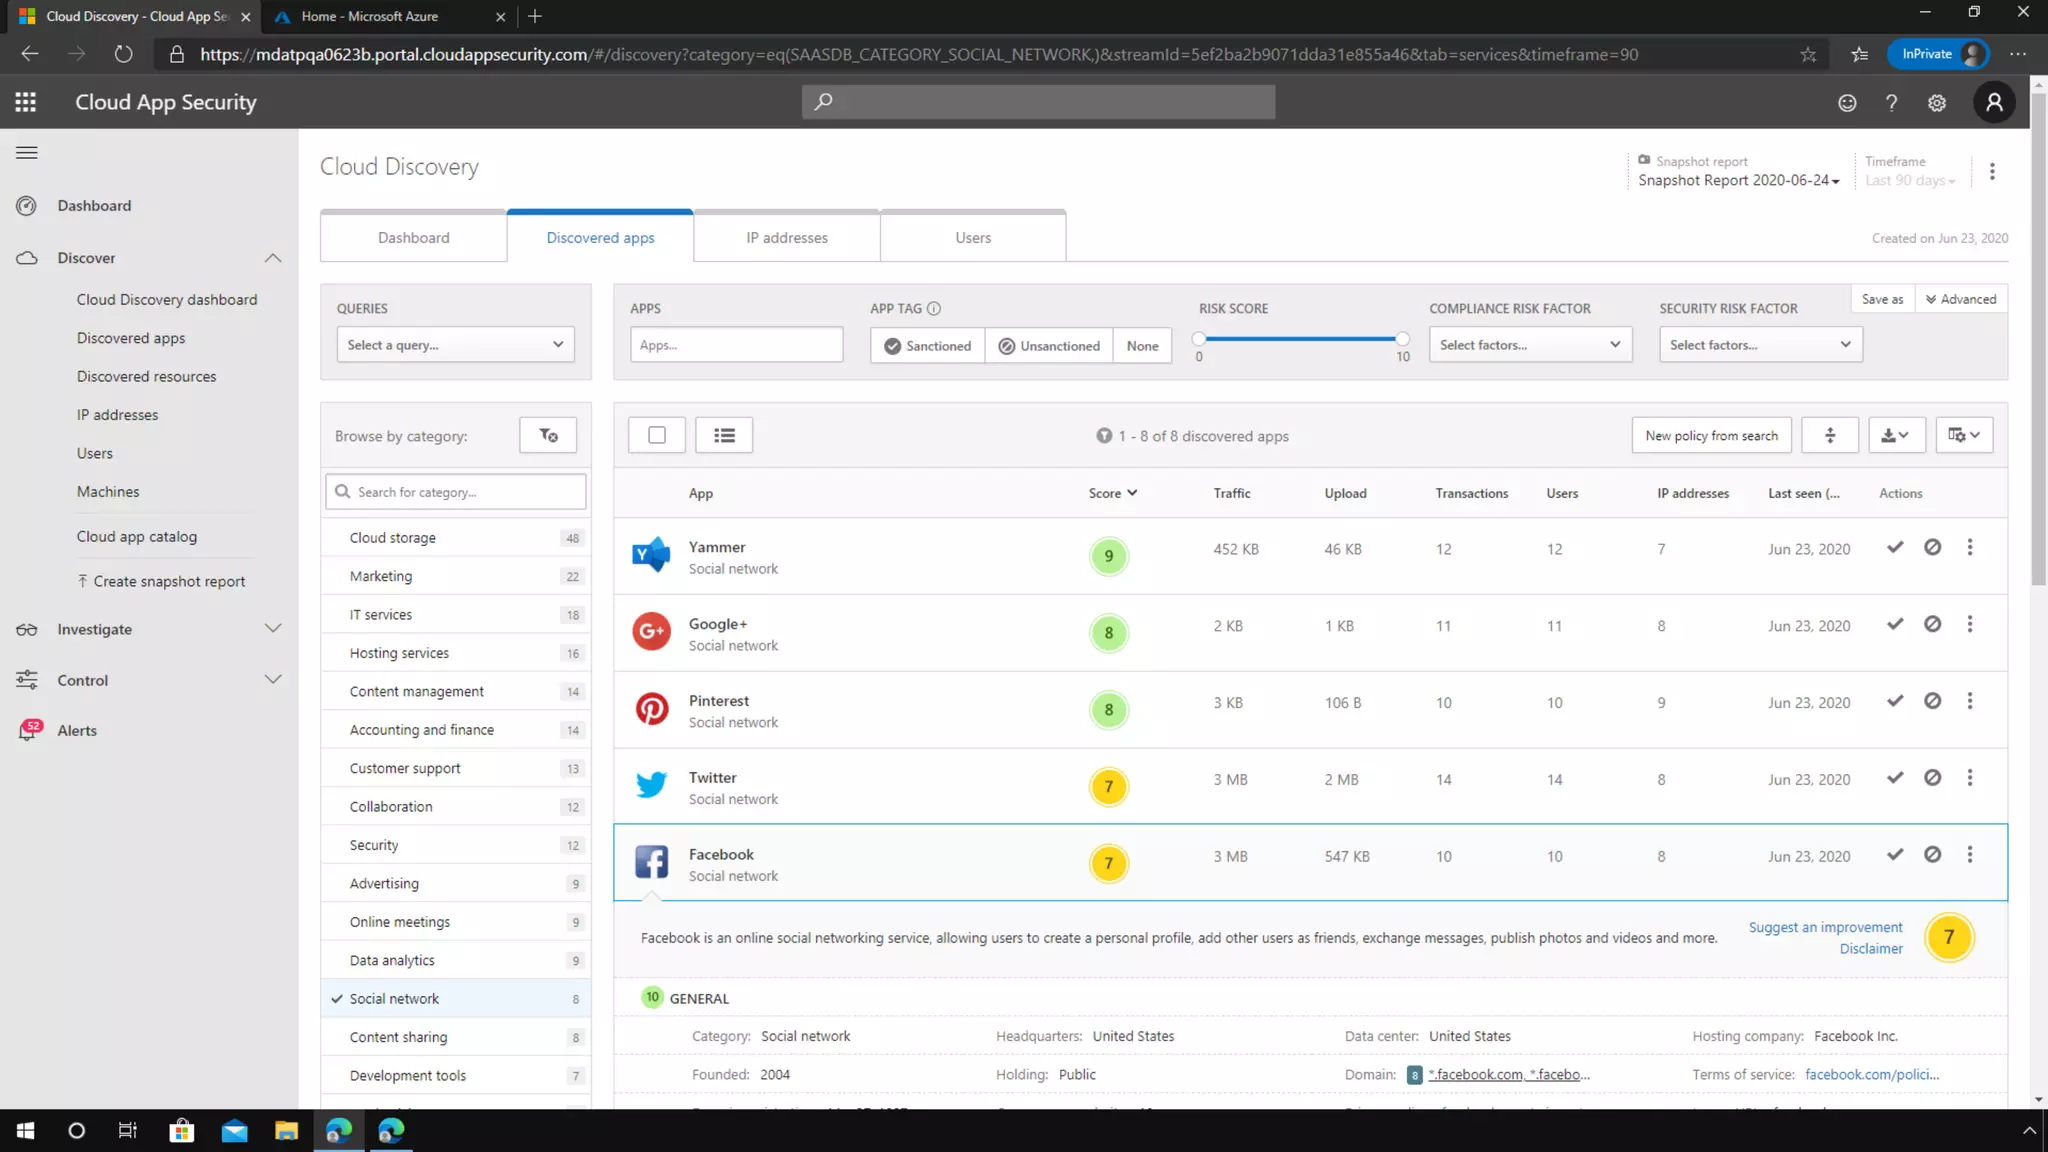Switch to list view using the list icon
2048x1152 pixels.
coord(724,435)
